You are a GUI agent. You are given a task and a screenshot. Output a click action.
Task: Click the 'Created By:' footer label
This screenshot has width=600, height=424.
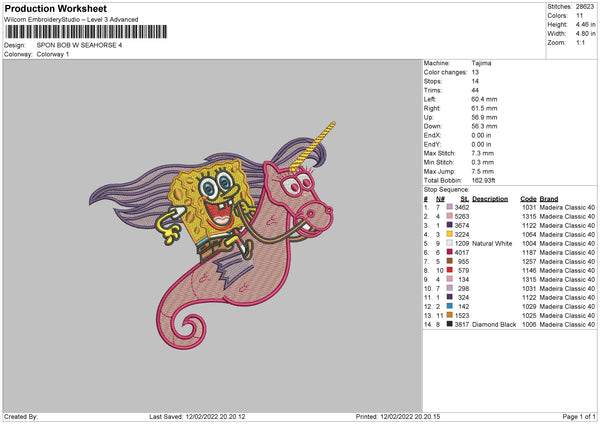tap(21, 416)
